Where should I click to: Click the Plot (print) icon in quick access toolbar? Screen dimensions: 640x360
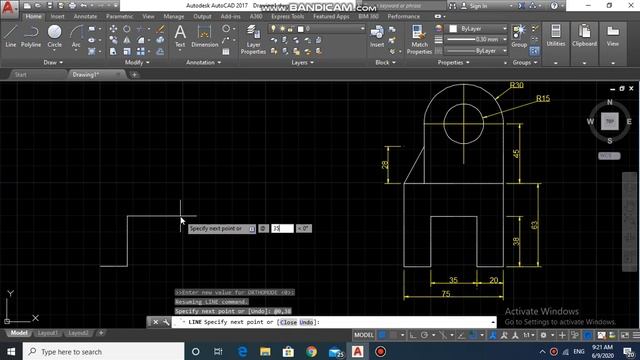[x=72, y=6]
